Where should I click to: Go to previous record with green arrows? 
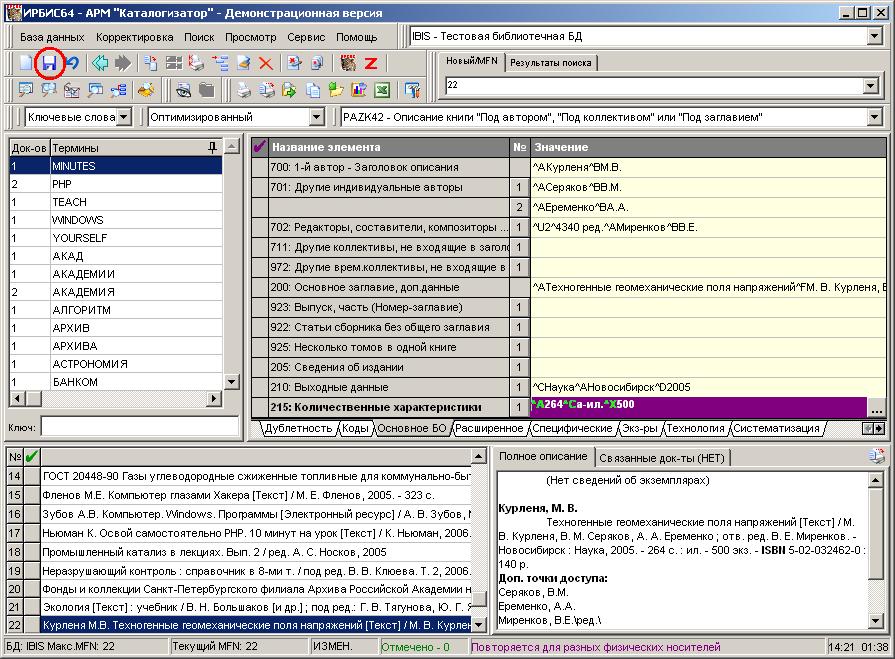[x=100, y=63]
